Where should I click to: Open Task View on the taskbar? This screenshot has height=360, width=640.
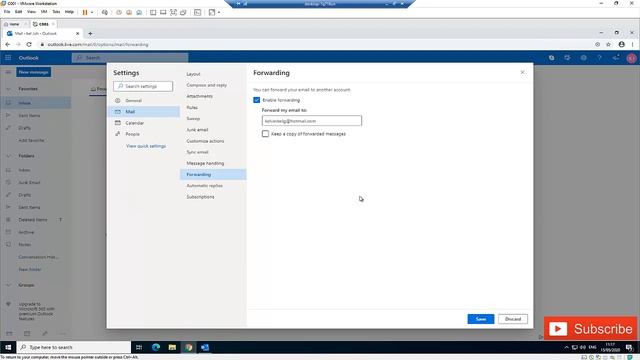139,347
